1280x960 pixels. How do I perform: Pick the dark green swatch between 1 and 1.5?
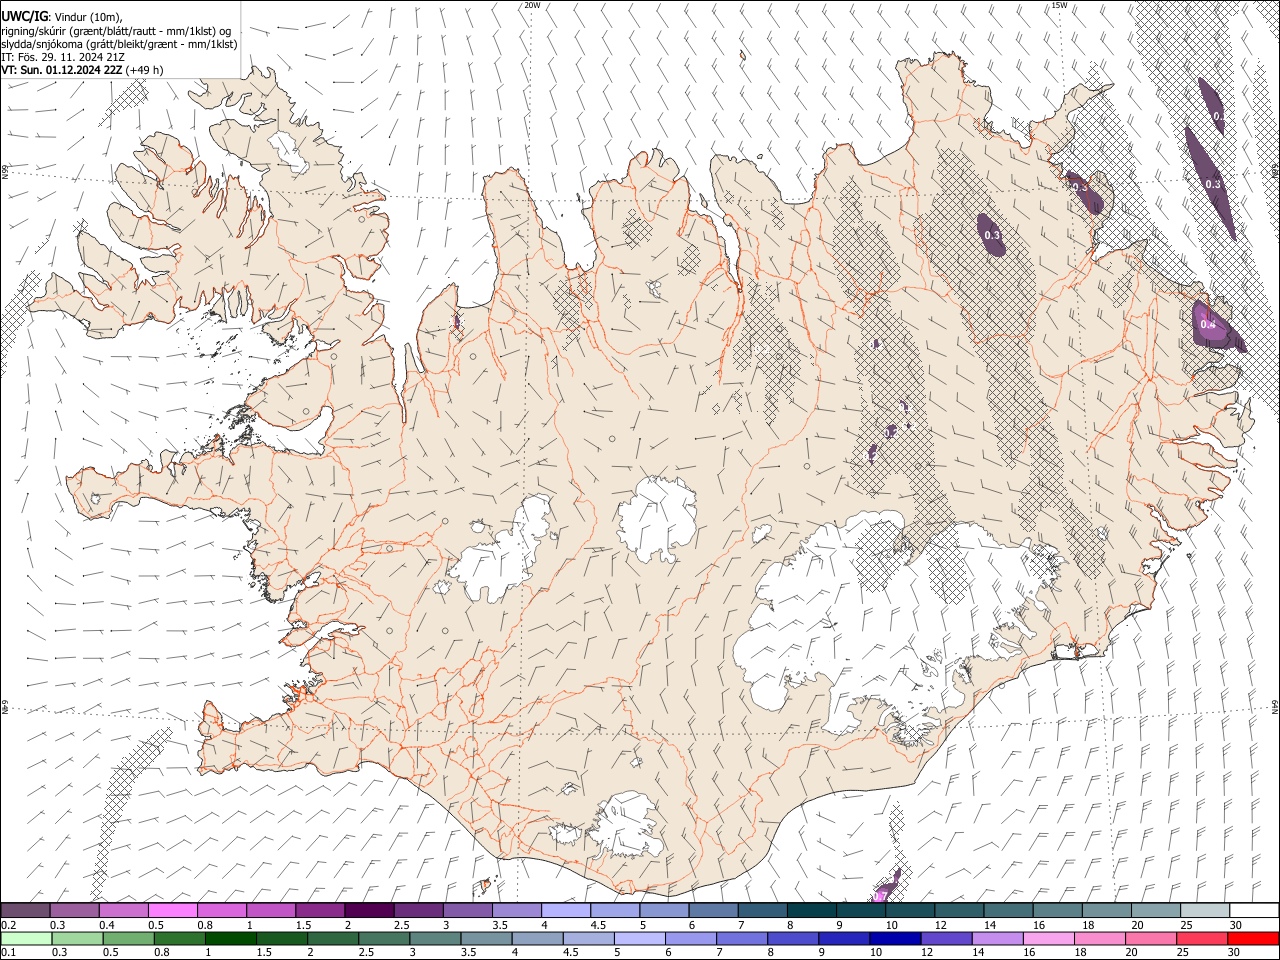click(230, 938)
